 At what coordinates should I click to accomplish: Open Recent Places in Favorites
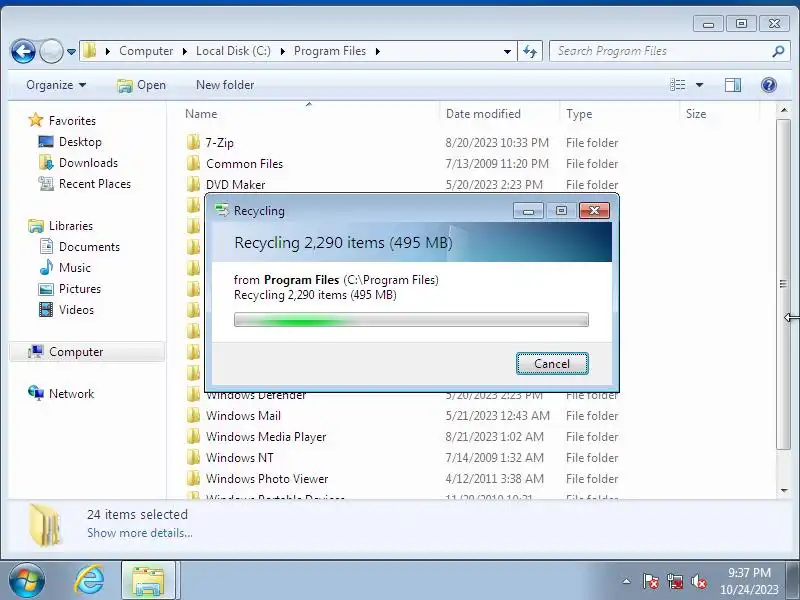(94, 184)
